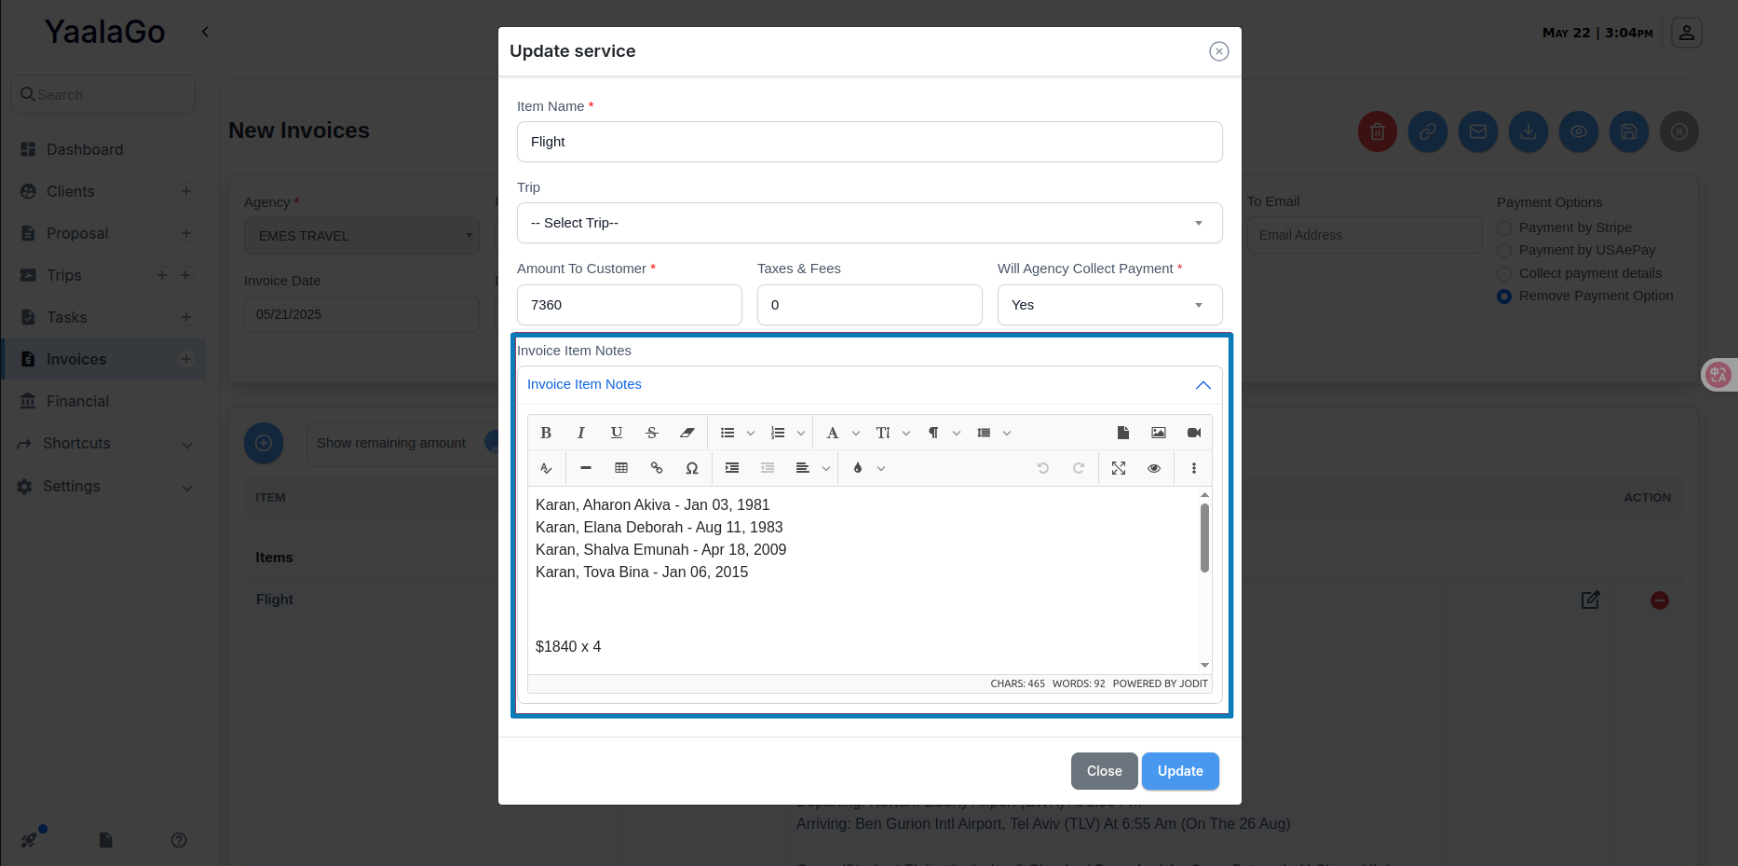Insert a horizontal line

(x=586, y=468)
